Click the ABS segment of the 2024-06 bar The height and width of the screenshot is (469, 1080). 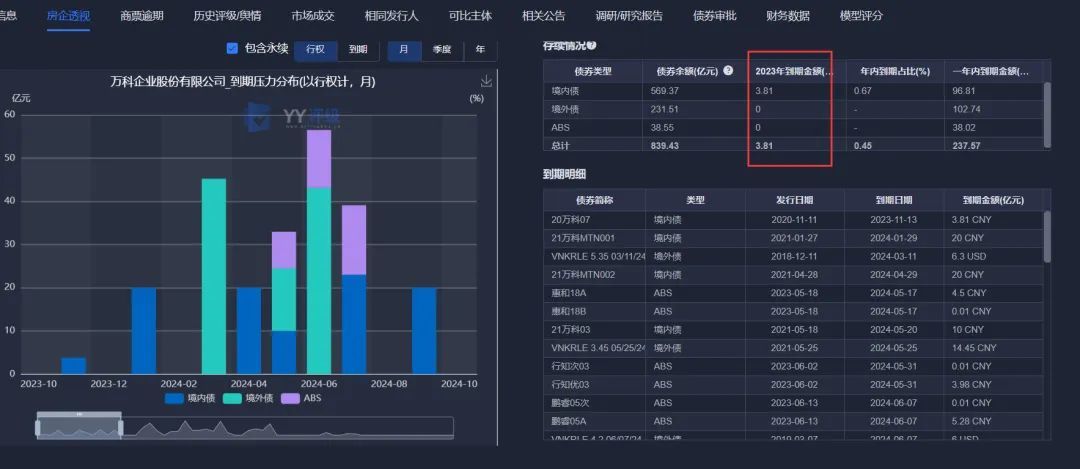pos(319,159)
